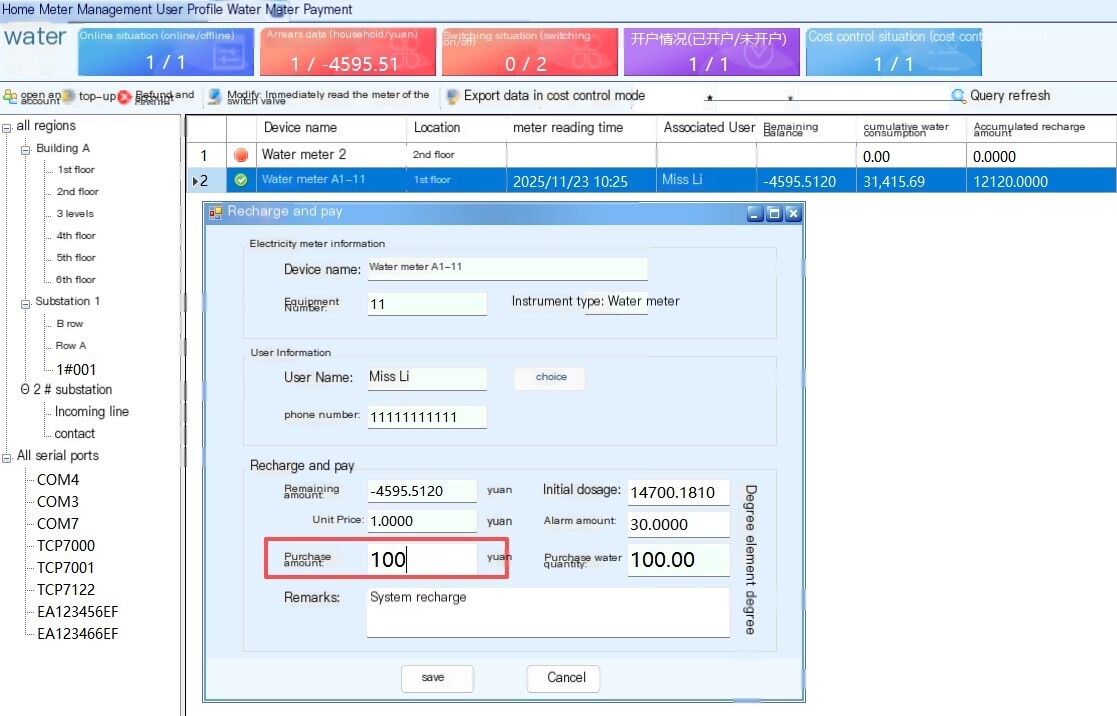
Task: Open the Water Meter Payment menu
Action: coord(289,9)
